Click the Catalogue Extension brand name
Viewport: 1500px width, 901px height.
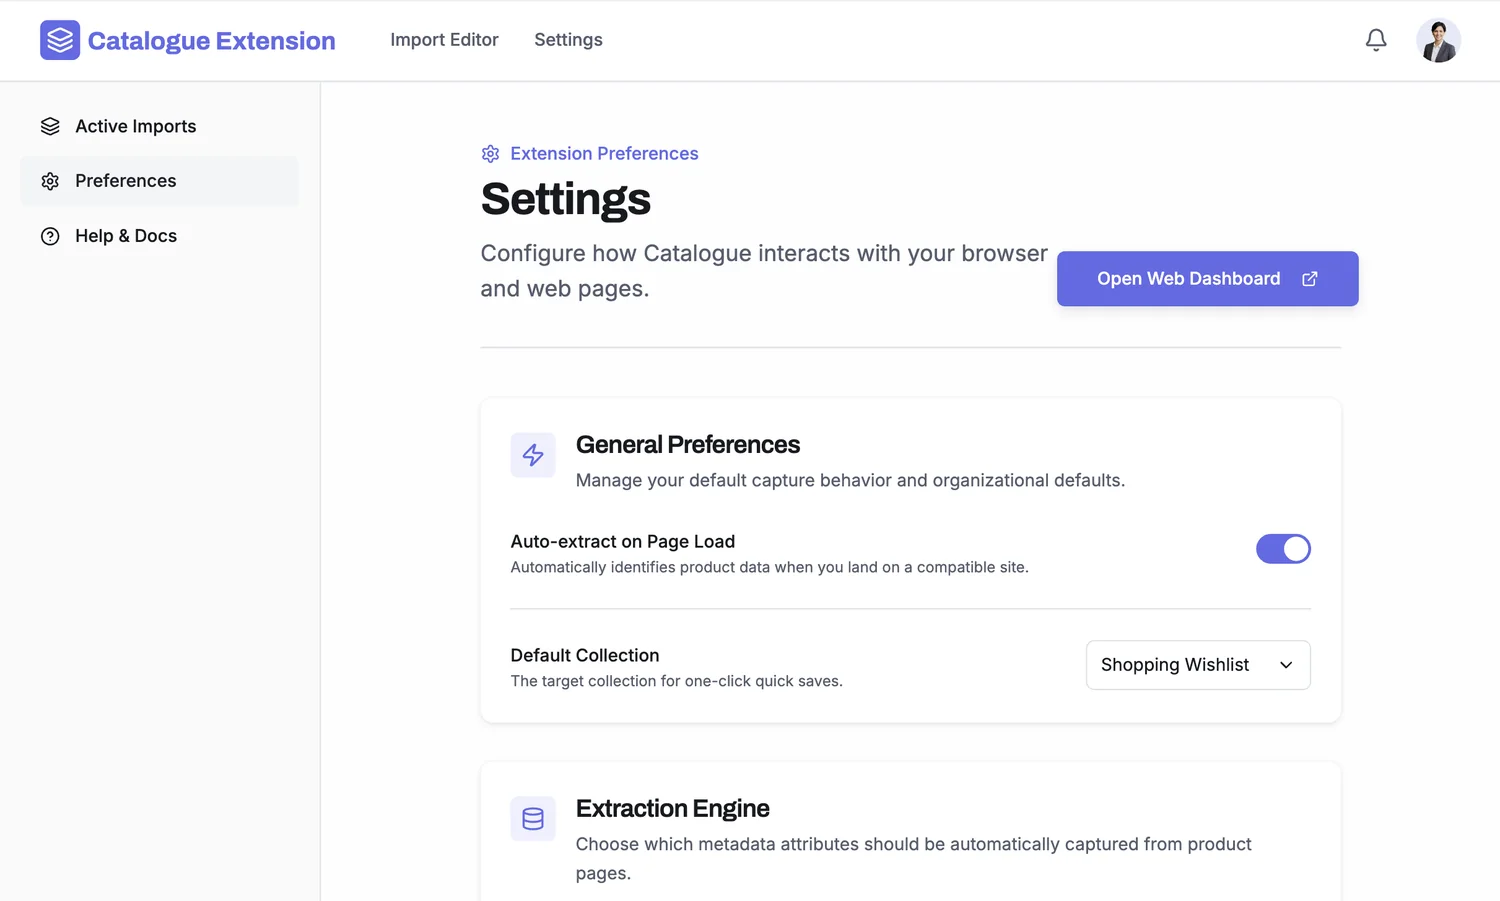click(211, 41)
